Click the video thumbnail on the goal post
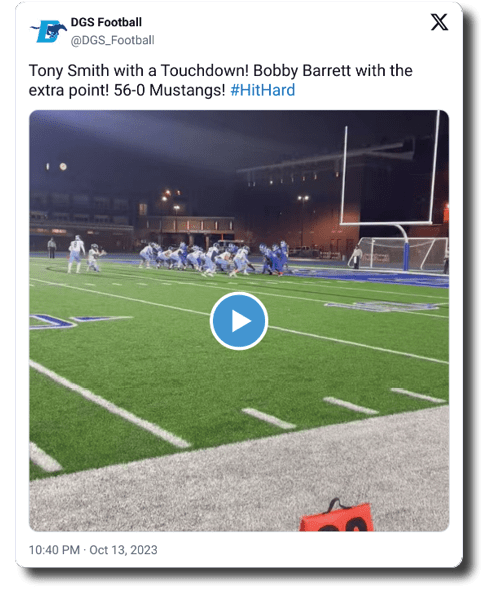 pos(391,177)
